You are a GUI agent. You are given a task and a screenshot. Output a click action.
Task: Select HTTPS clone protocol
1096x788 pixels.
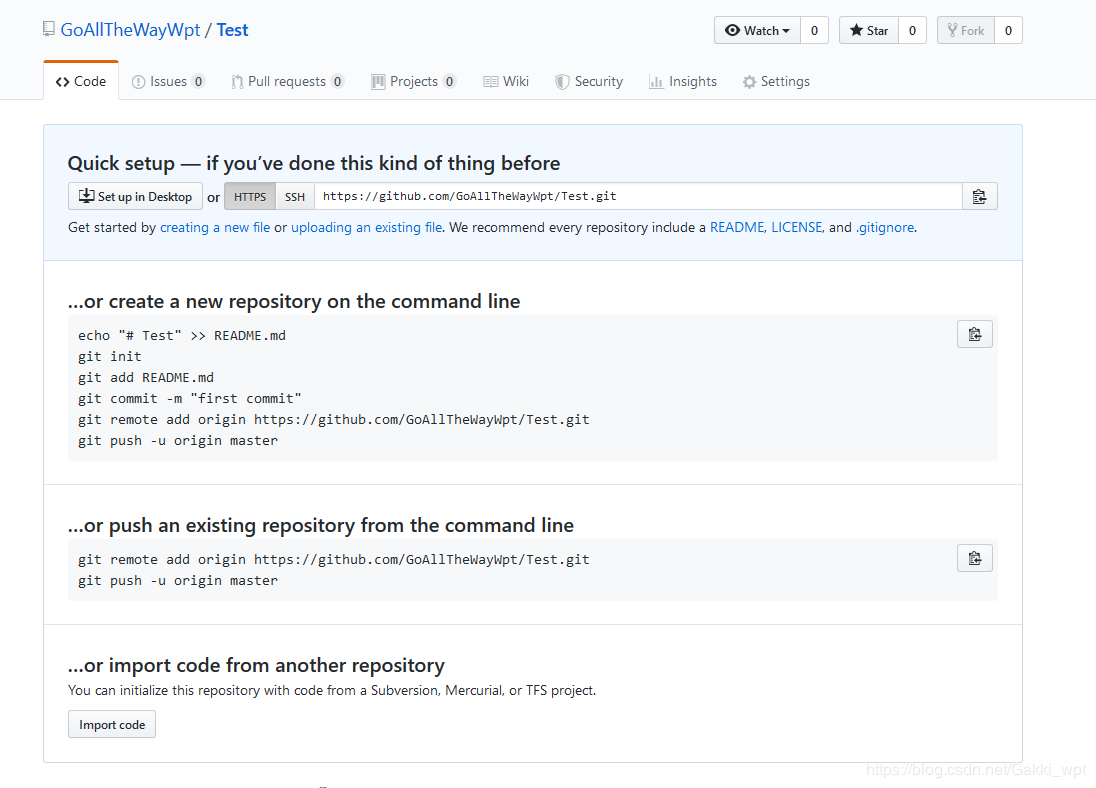[x=250, y=197]
